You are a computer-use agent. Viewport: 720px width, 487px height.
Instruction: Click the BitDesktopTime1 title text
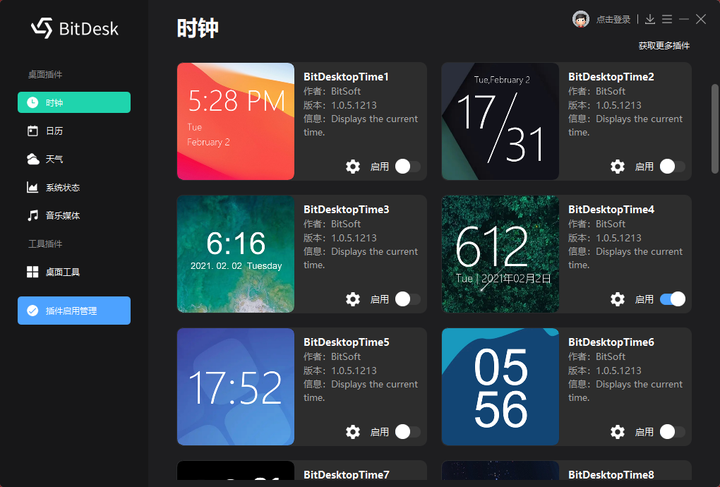coord(346,77)
